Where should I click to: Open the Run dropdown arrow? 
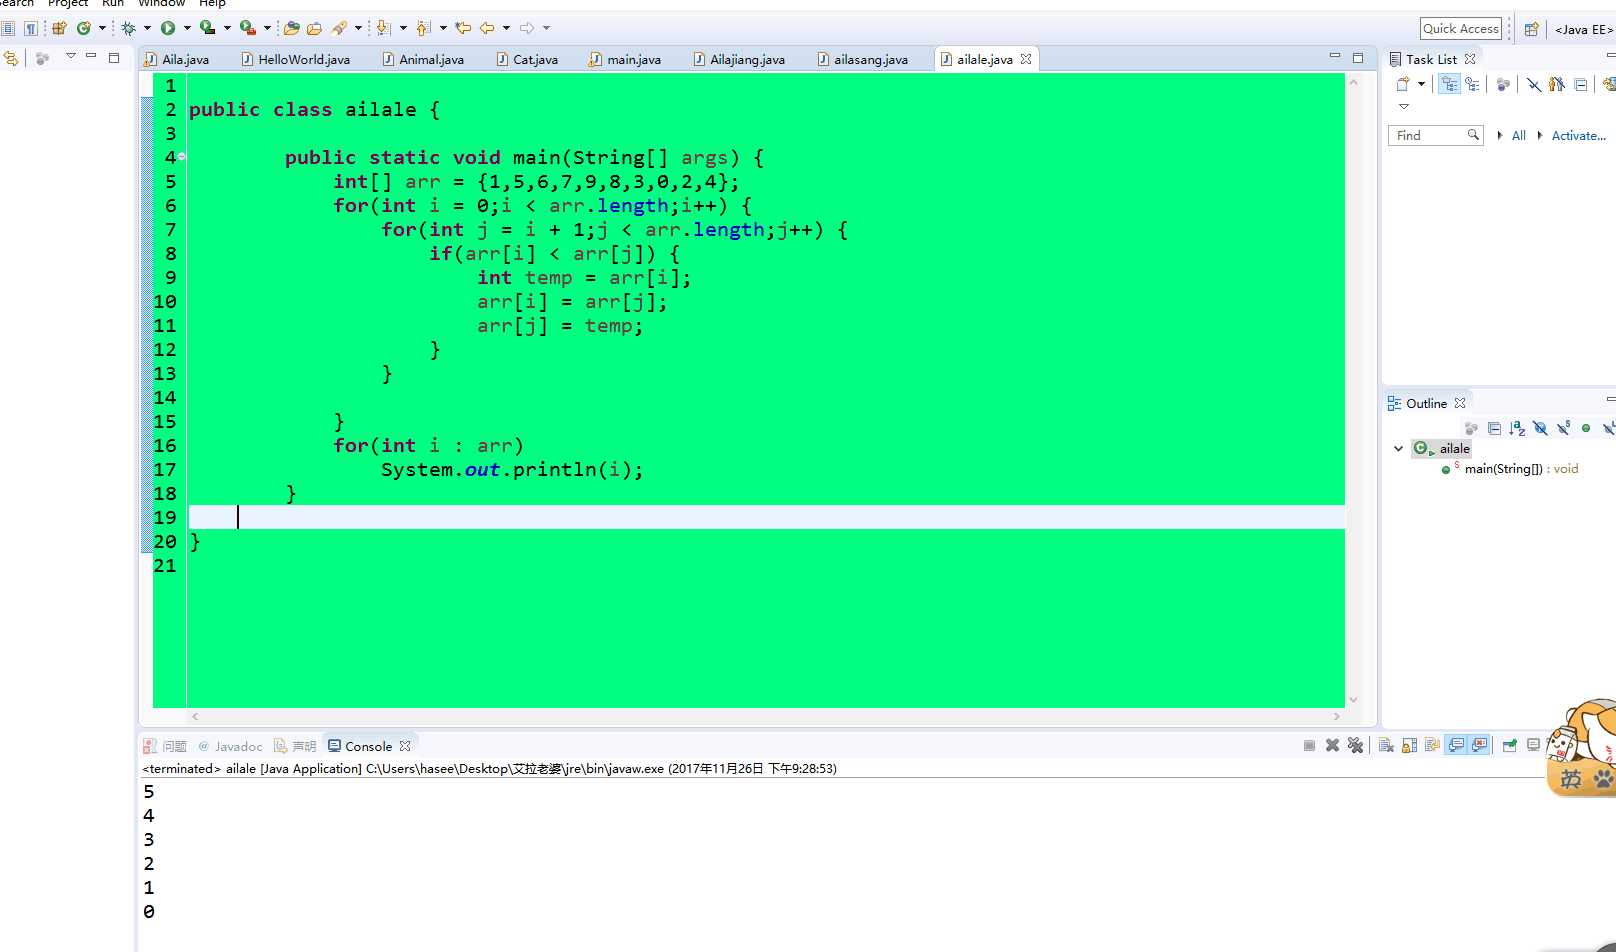[187, 28]
